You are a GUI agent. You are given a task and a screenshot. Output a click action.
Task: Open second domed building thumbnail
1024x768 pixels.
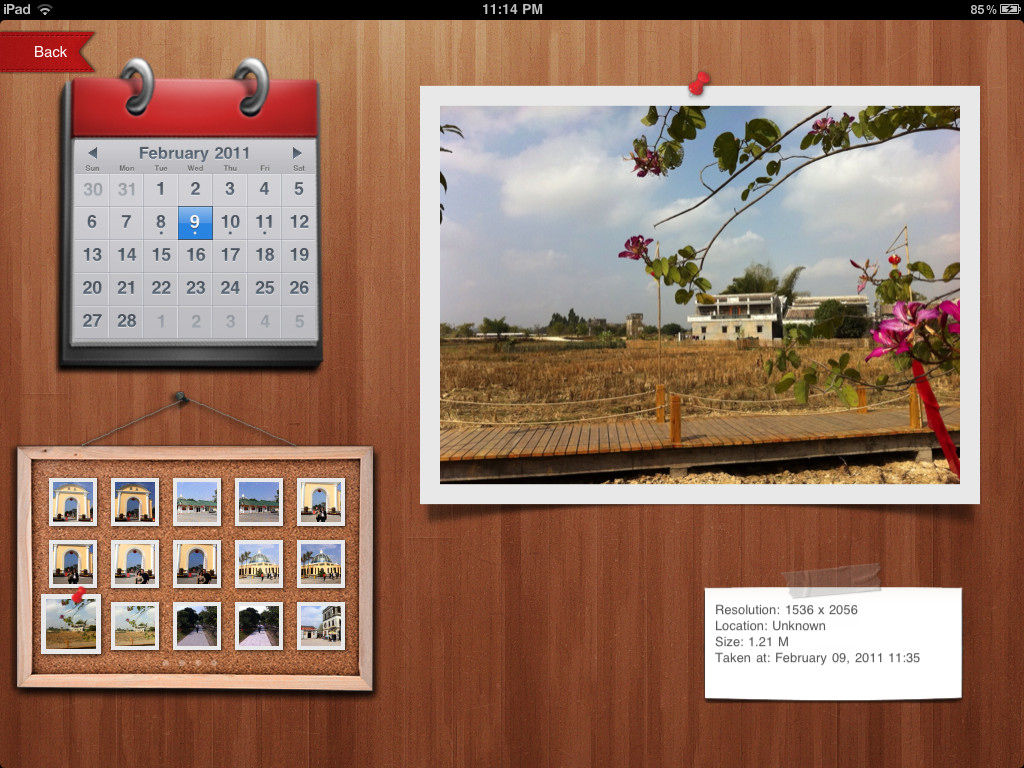[321, 564]
